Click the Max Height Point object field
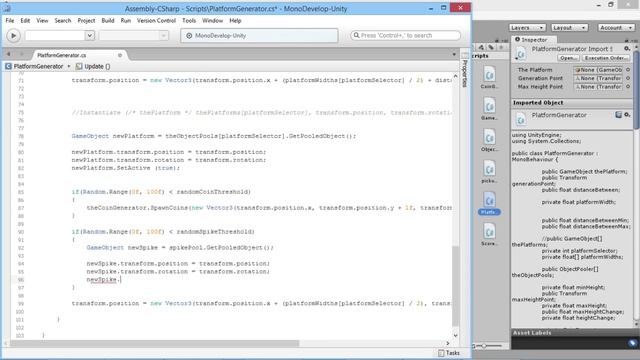 pyautogui.click(x=598, y=87)
